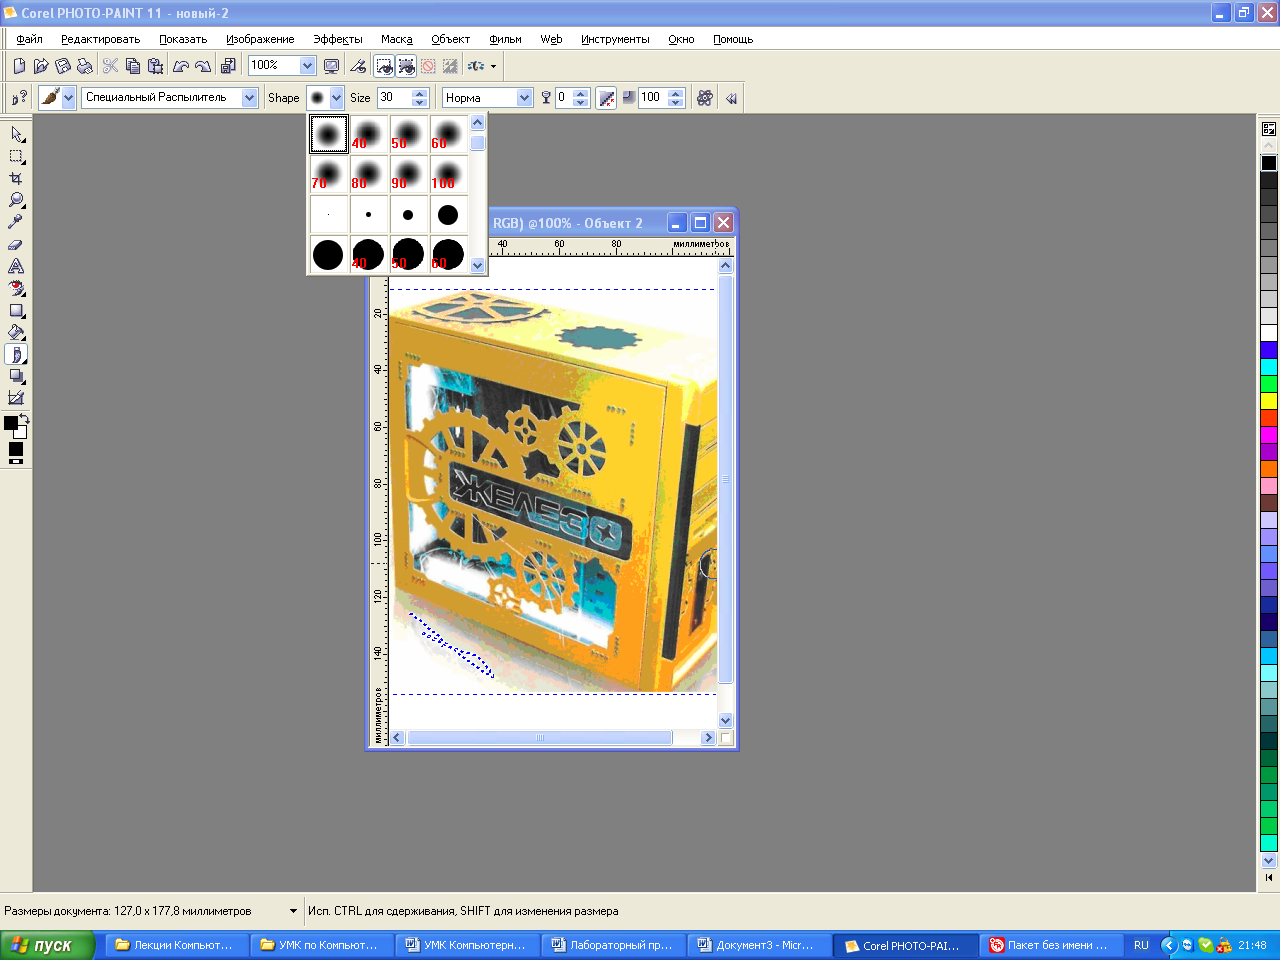Viewport: 1280px width, 960px height.
Task: Select the Red-Eye Removal tool
Action: click(16, 288)
